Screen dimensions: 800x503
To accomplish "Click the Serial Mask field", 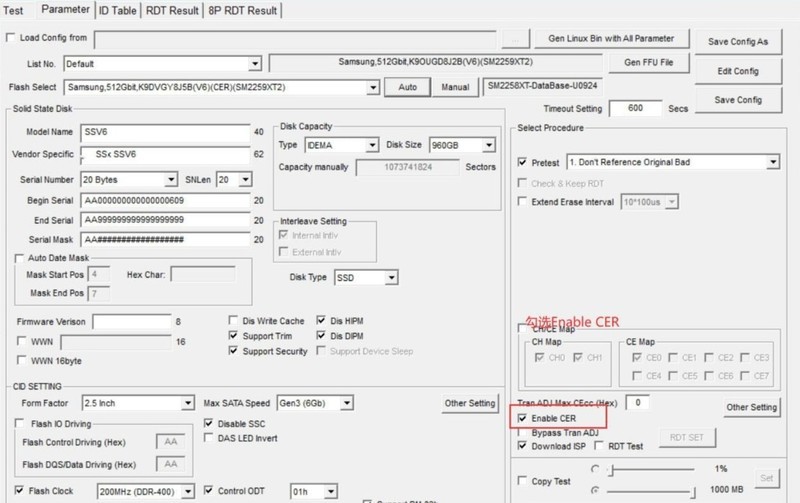I will 165,239.
